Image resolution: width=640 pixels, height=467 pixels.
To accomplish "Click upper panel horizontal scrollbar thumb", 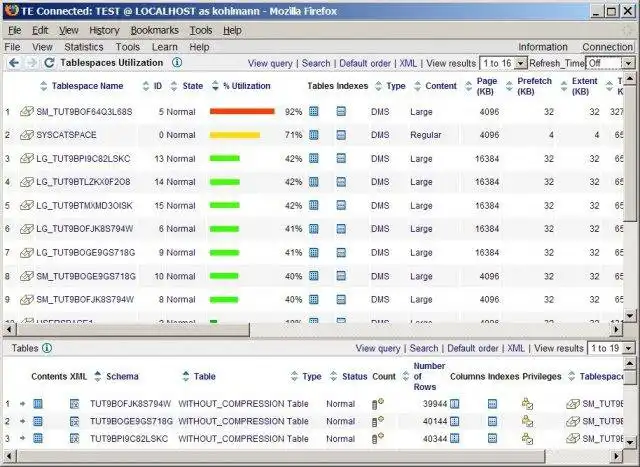I will point(133,329).
